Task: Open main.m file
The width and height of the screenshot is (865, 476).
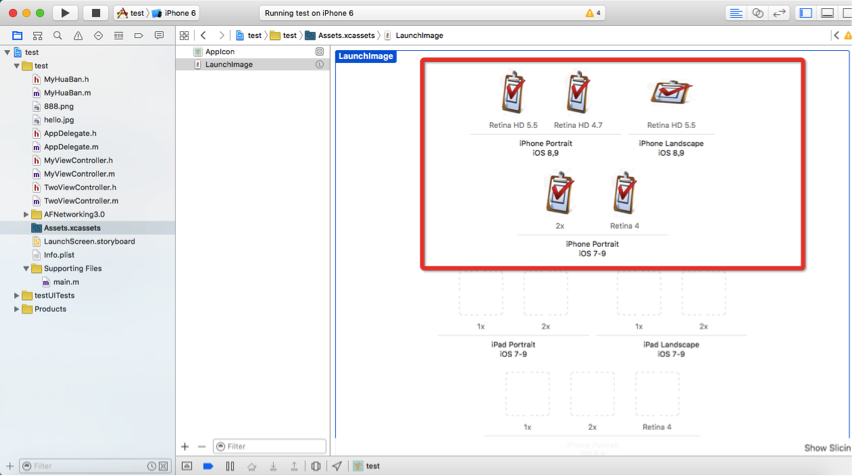Action: click(x=66, y=282)
